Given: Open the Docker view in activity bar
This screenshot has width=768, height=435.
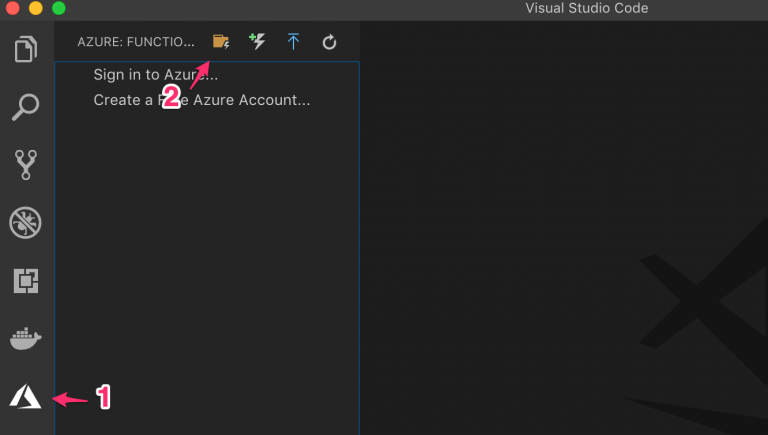Looking at the screenshot, I should pyautogui.click(x=25, y=338).
